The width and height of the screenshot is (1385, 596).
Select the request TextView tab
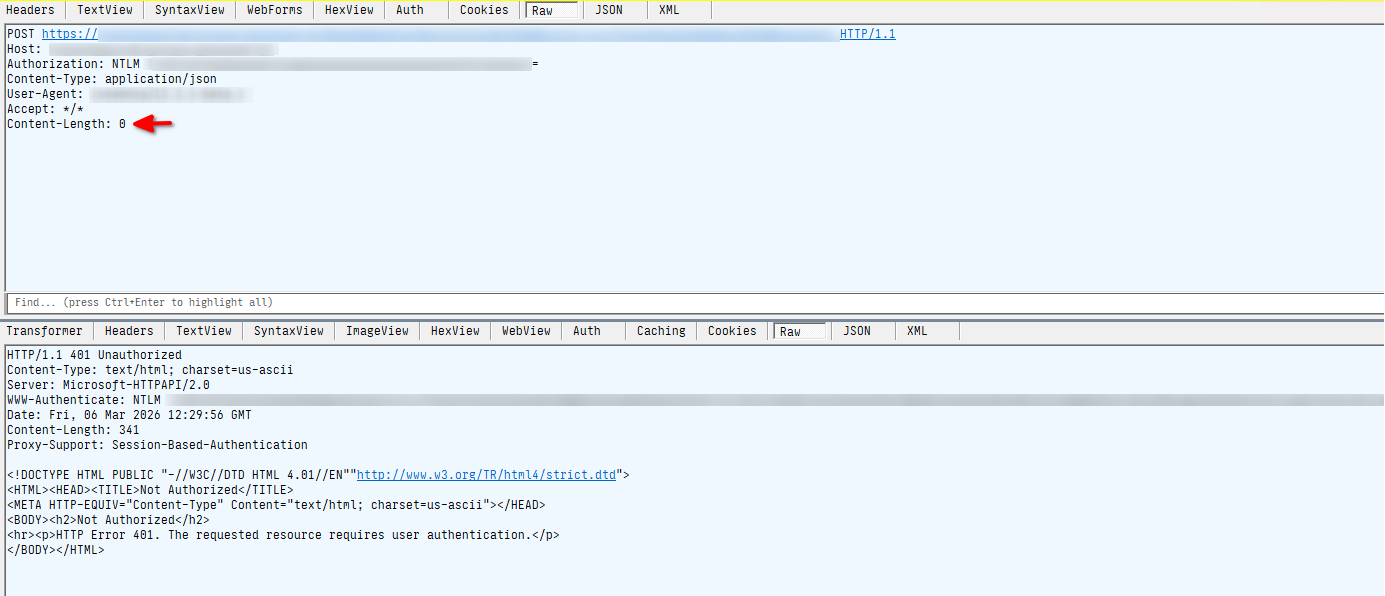coord(105,10)
